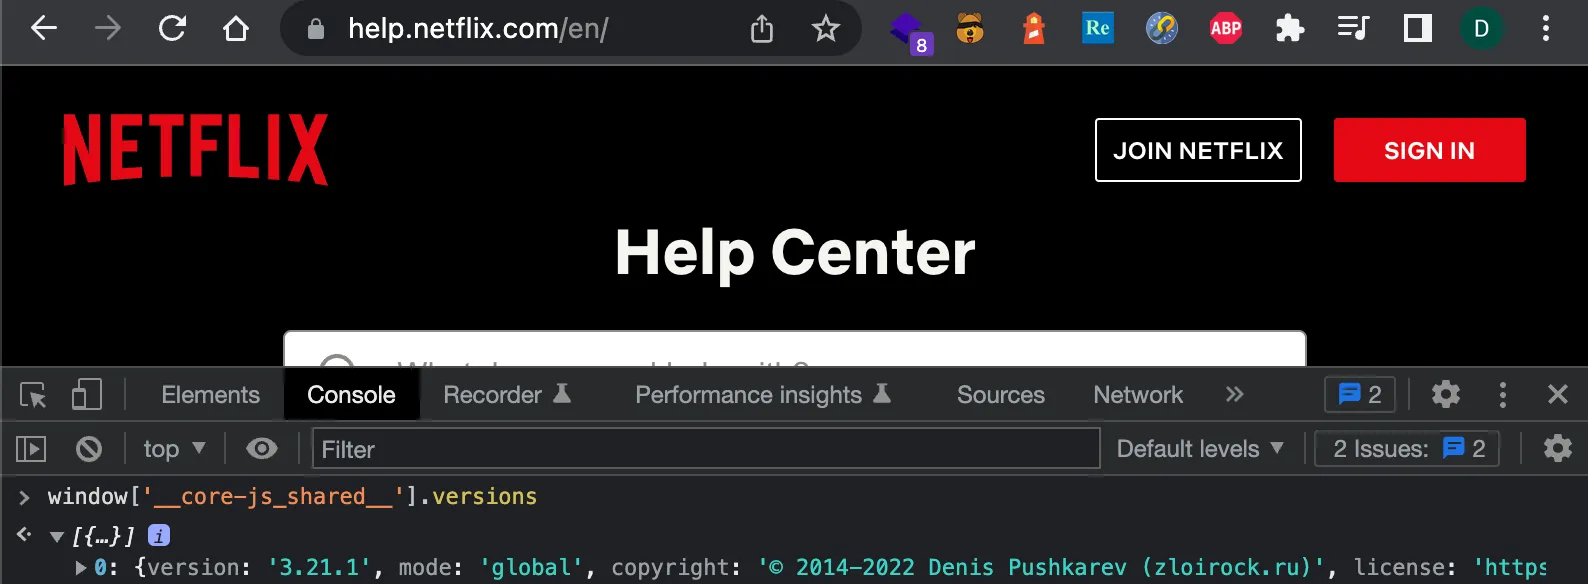Show more DevTools tabs chevron
This screenshot has width=1588, height=584.
tap(1235, 394)
